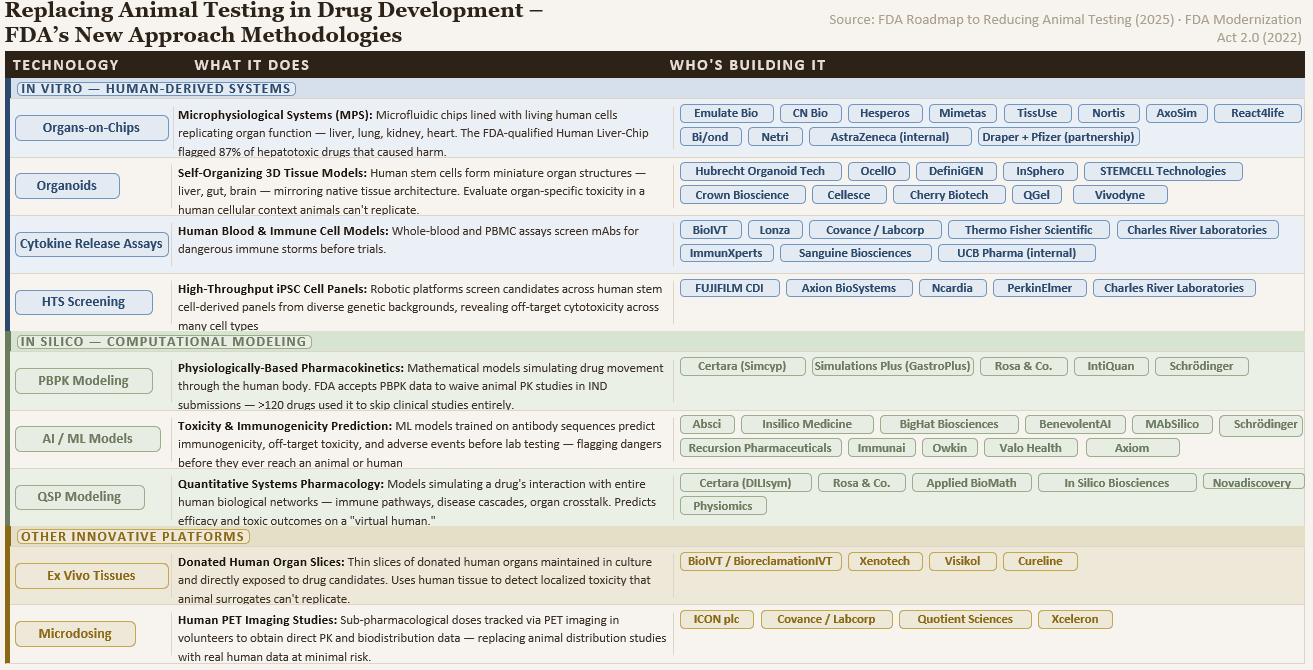Select the Insilico Medicine tag

click(807, 425)
